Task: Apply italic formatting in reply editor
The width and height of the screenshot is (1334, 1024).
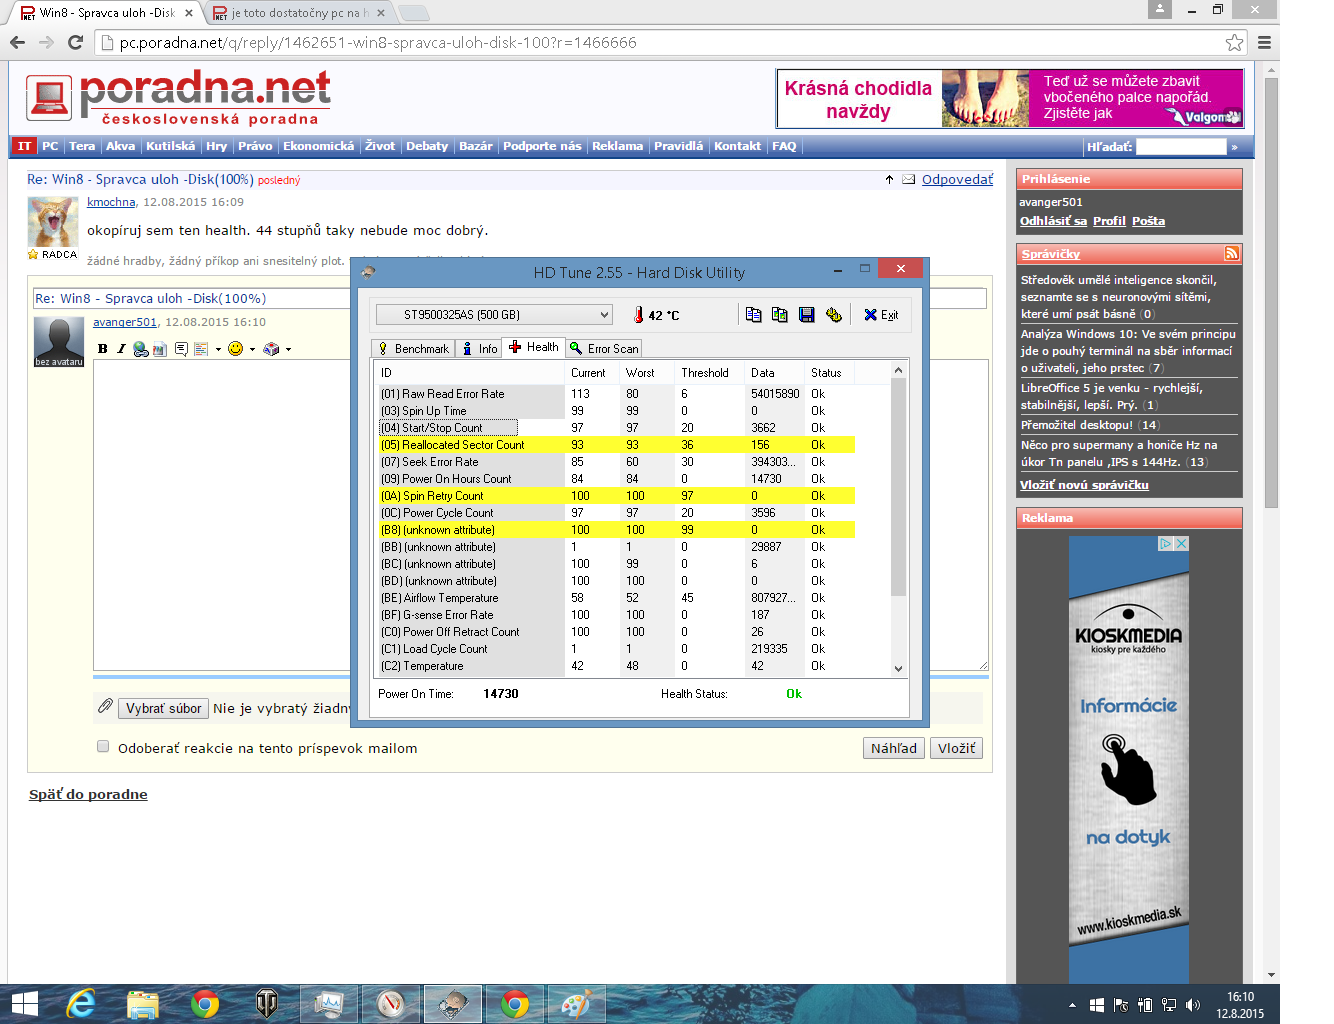Action: pyautogui.click(x=121, y=349)
